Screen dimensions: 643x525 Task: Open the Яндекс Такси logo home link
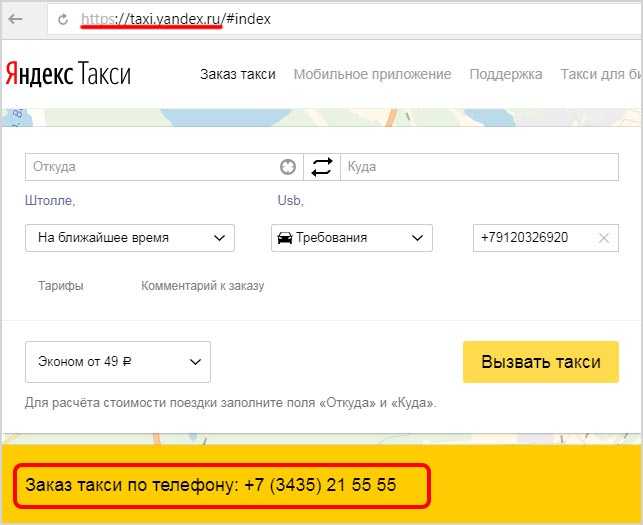[68, 73]
